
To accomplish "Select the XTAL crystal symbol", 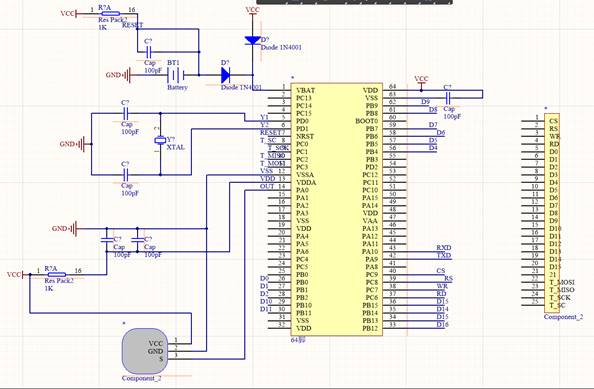I will point(160,140).
